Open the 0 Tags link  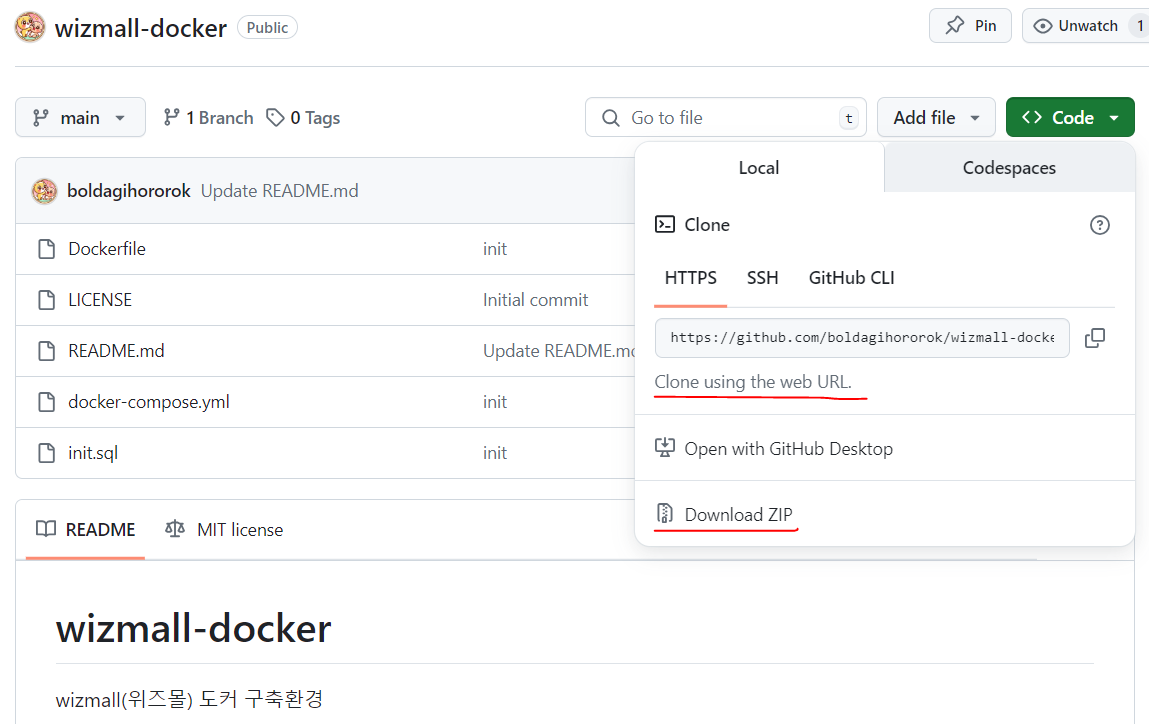pos(303,117)
